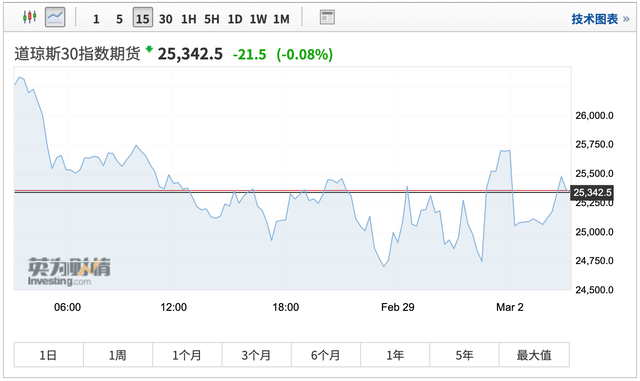The image size is (640, 381).
Task: Click the Investing.com watermark logo
Action: (x=69, y=271)
